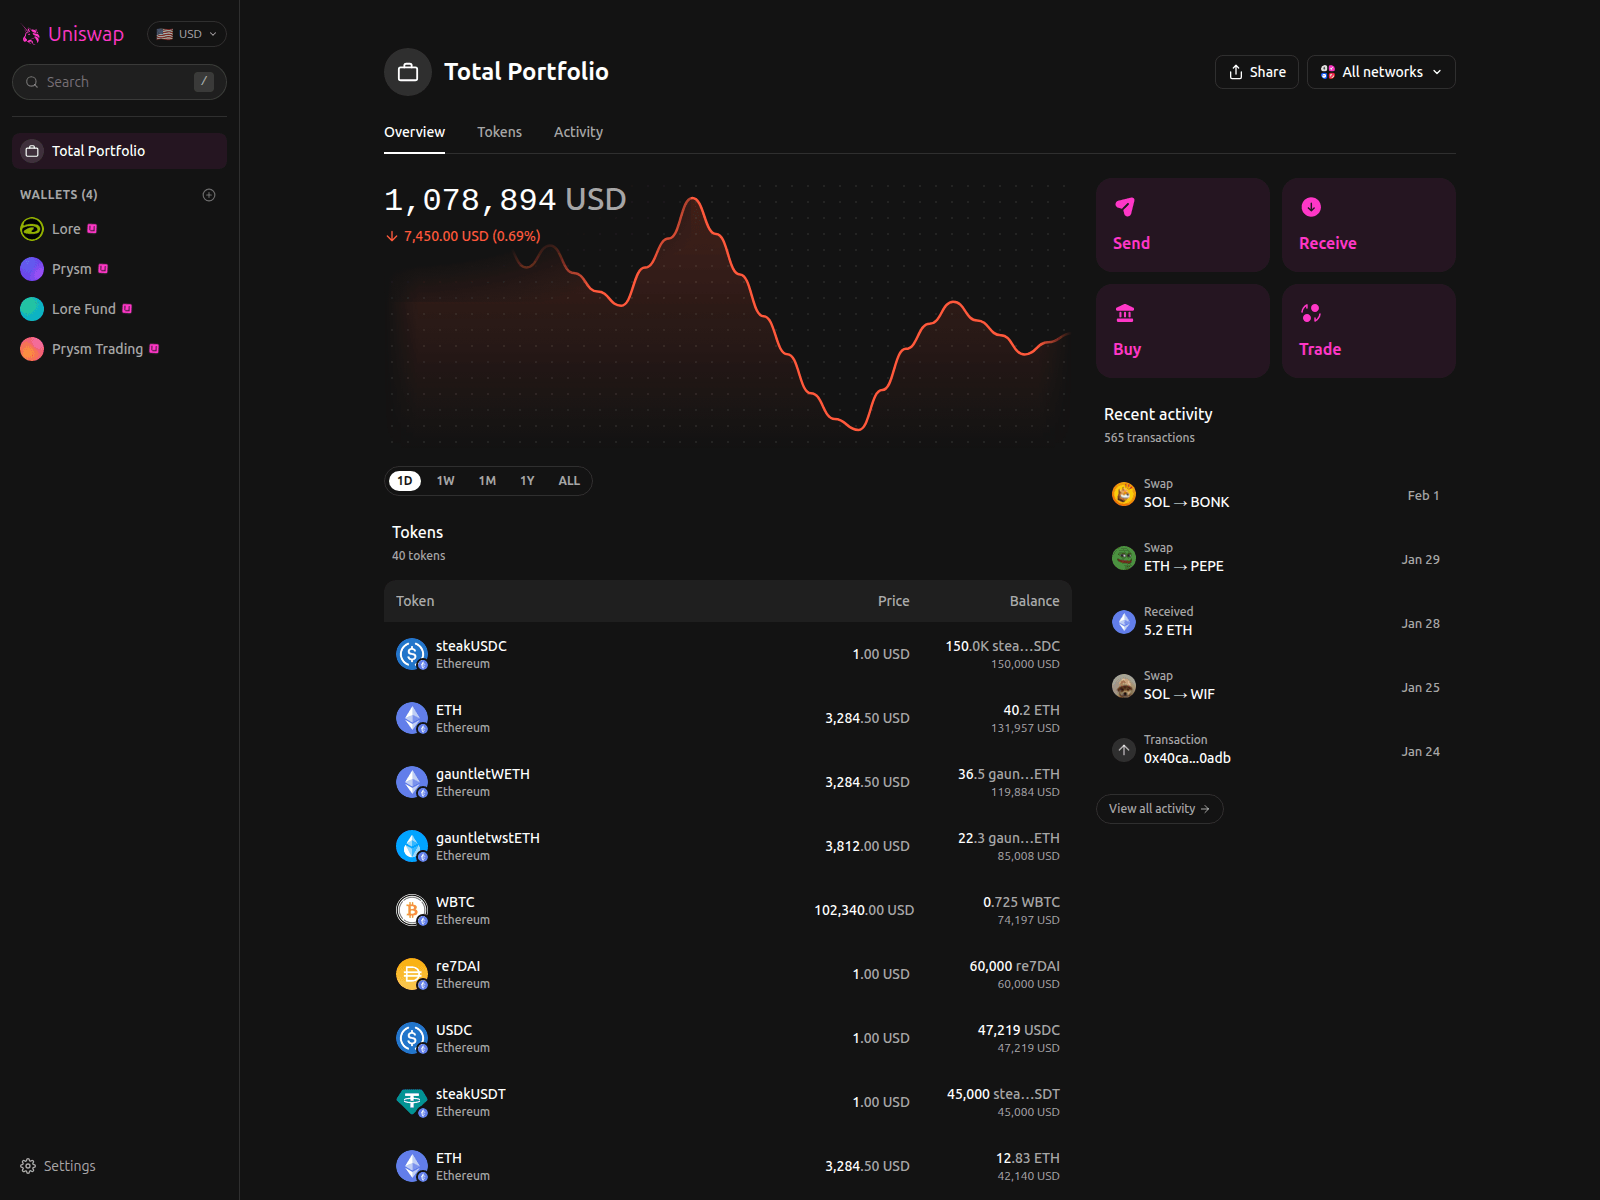
Task: Click the Uniswap unicorn logo icon
Action: tap(31, 35)
